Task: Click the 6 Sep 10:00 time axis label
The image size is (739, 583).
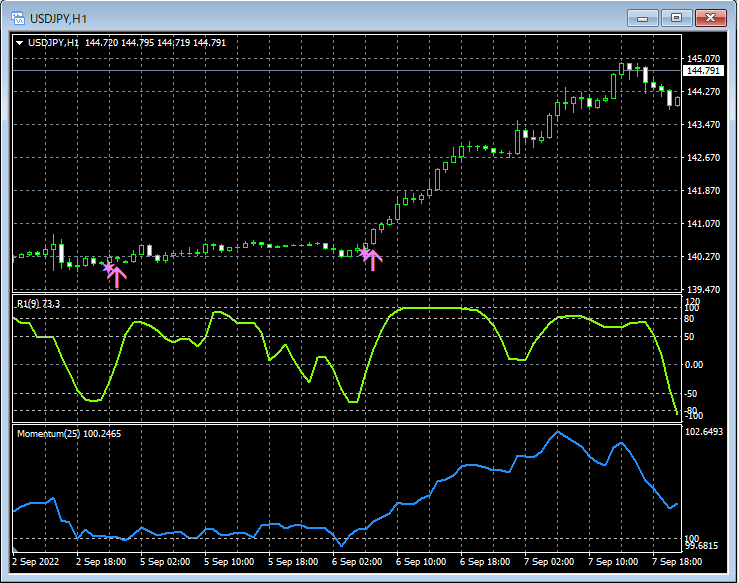Action: pos(420,562)
